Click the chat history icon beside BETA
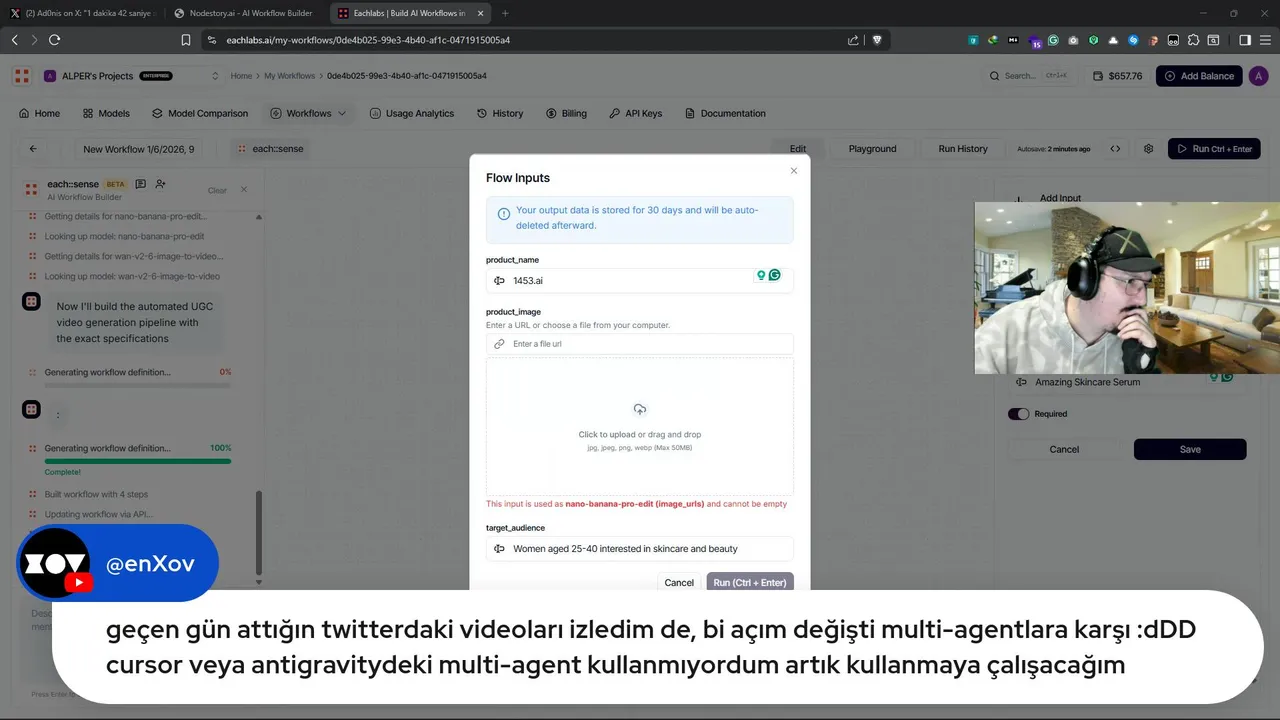The width and height of the screenshot is (1280, 720). [x=141, y=184]
